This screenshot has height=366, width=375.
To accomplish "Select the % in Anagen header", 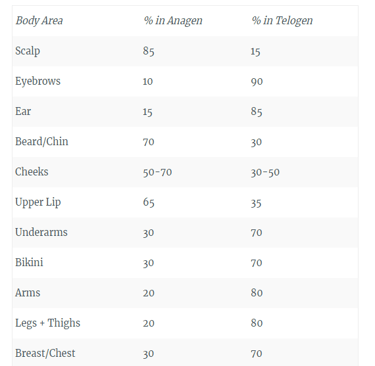I will (x=173, y=21).
